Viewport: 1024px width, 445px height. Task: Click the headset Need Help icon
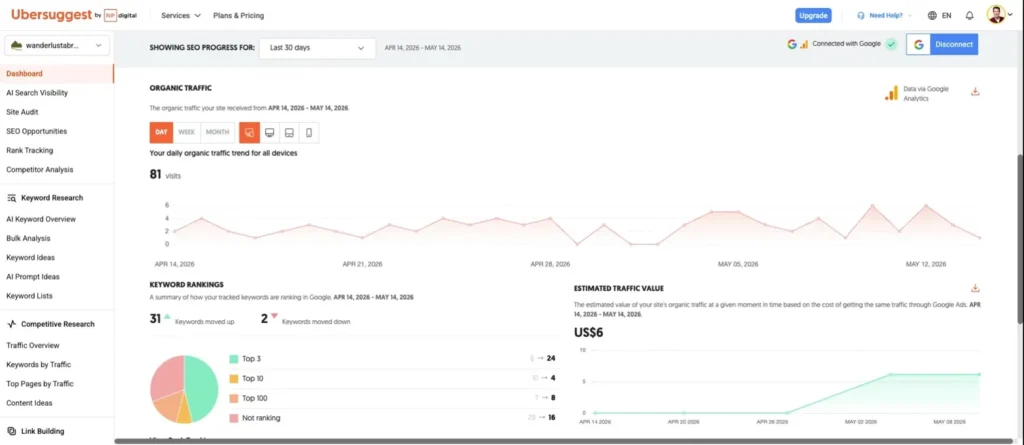pos(861,15)
